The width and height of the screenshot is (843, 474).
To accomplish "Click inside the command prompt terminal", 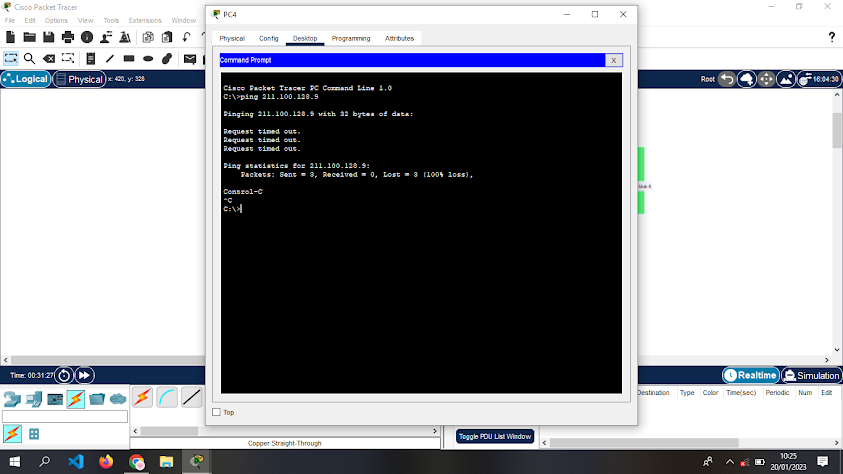I will [421, 233].
